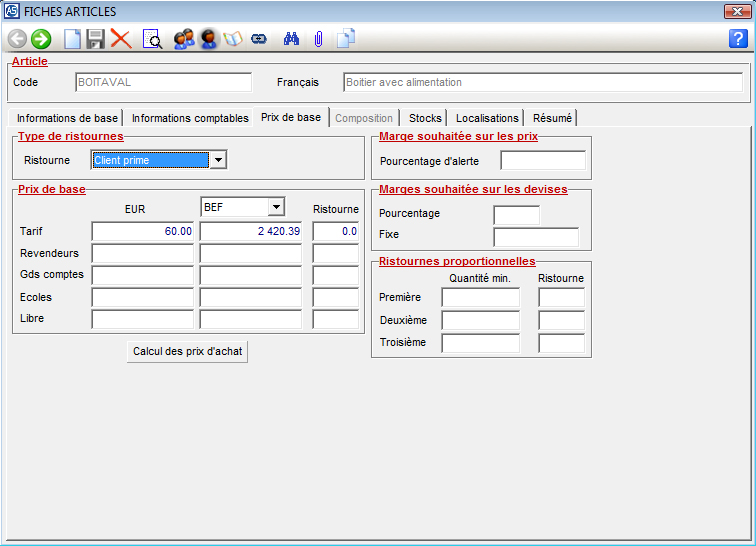This screenshot has height=546, width=756.
Task: Expand the Ristourne type dropdown
Action: (x=218, y=160)
